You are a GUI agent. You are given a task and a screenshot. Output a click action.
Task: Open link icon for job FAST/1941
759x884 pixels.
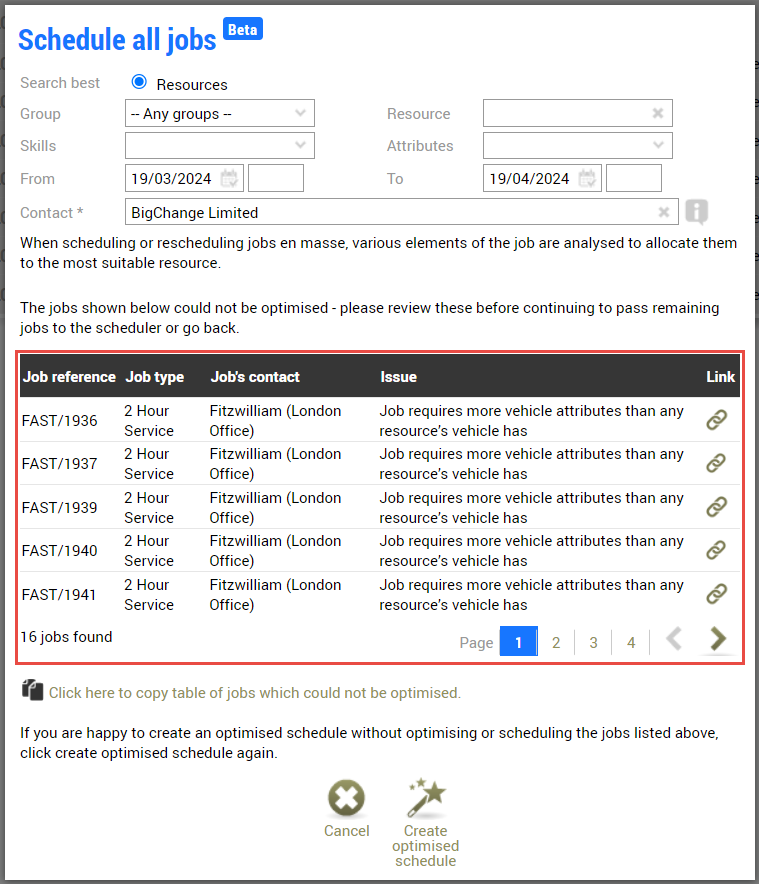(x=716, y=594)
